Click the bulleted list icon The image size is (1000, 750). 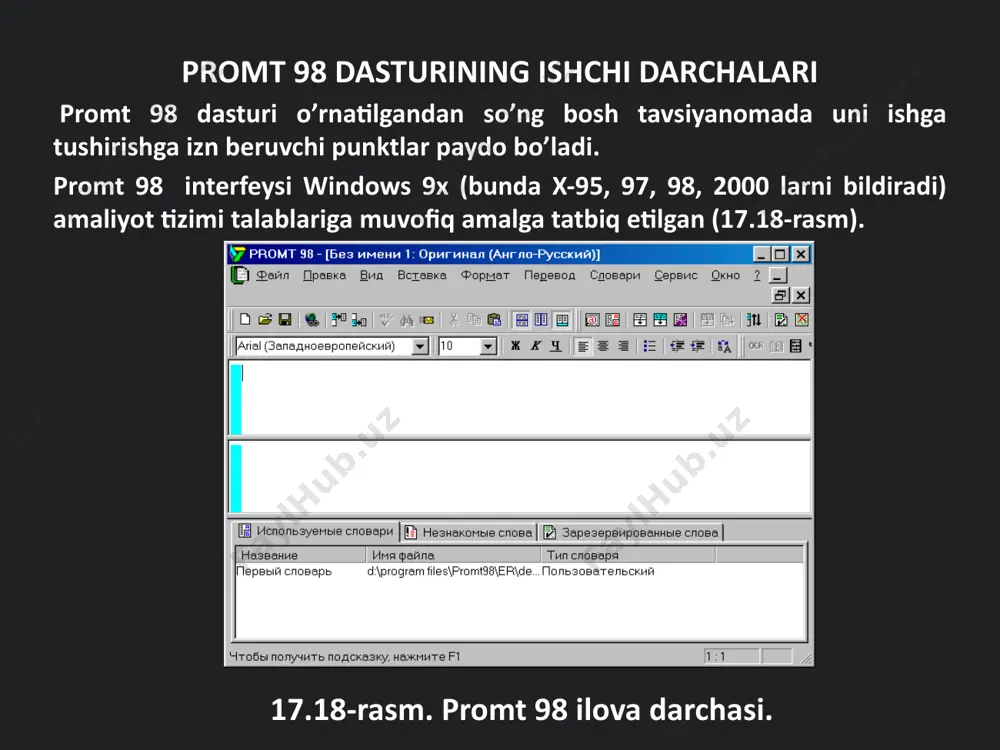click(x=650, y=346)
